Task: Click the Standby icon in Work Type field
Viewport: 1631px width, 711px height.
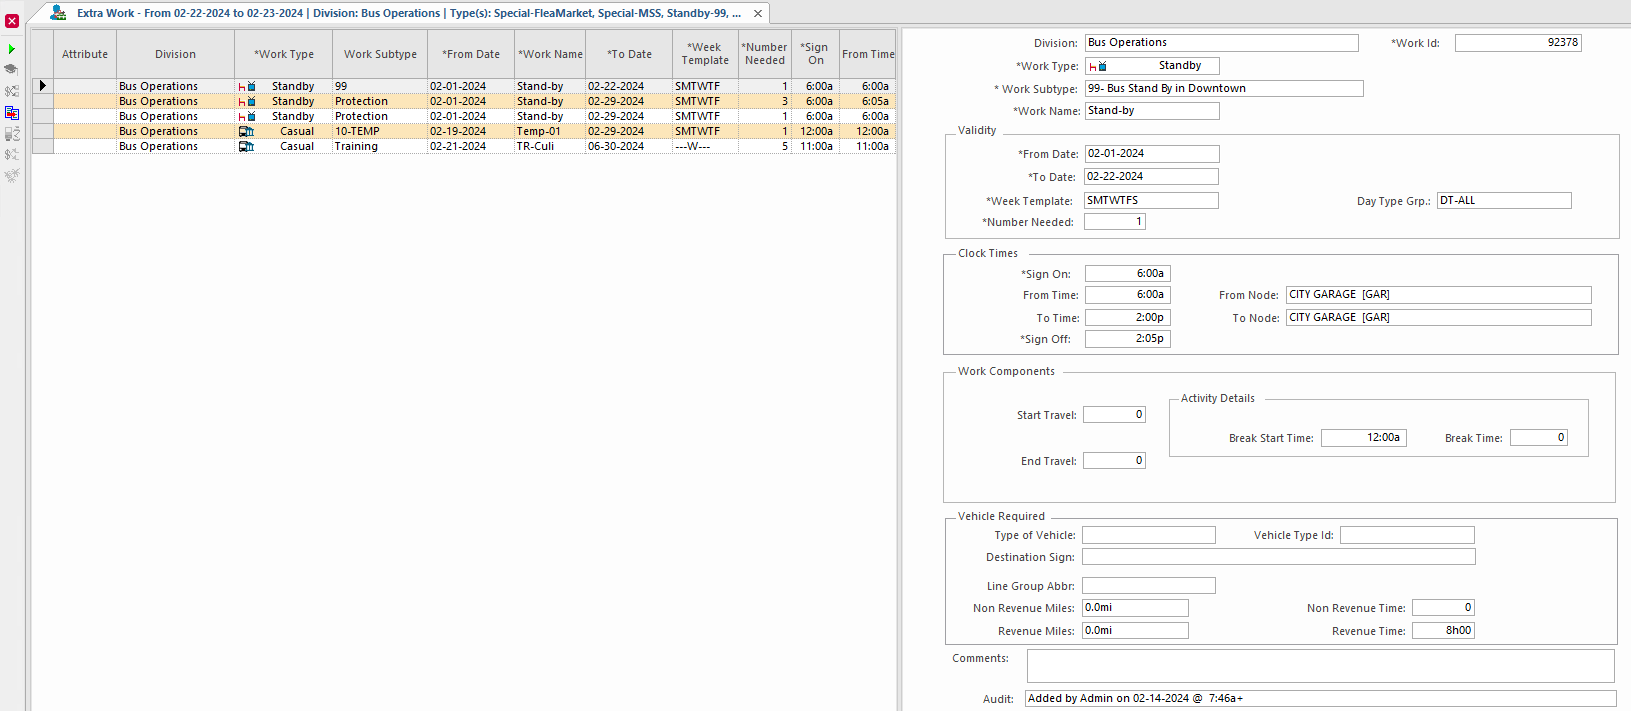Action: tap(1098, 66)
